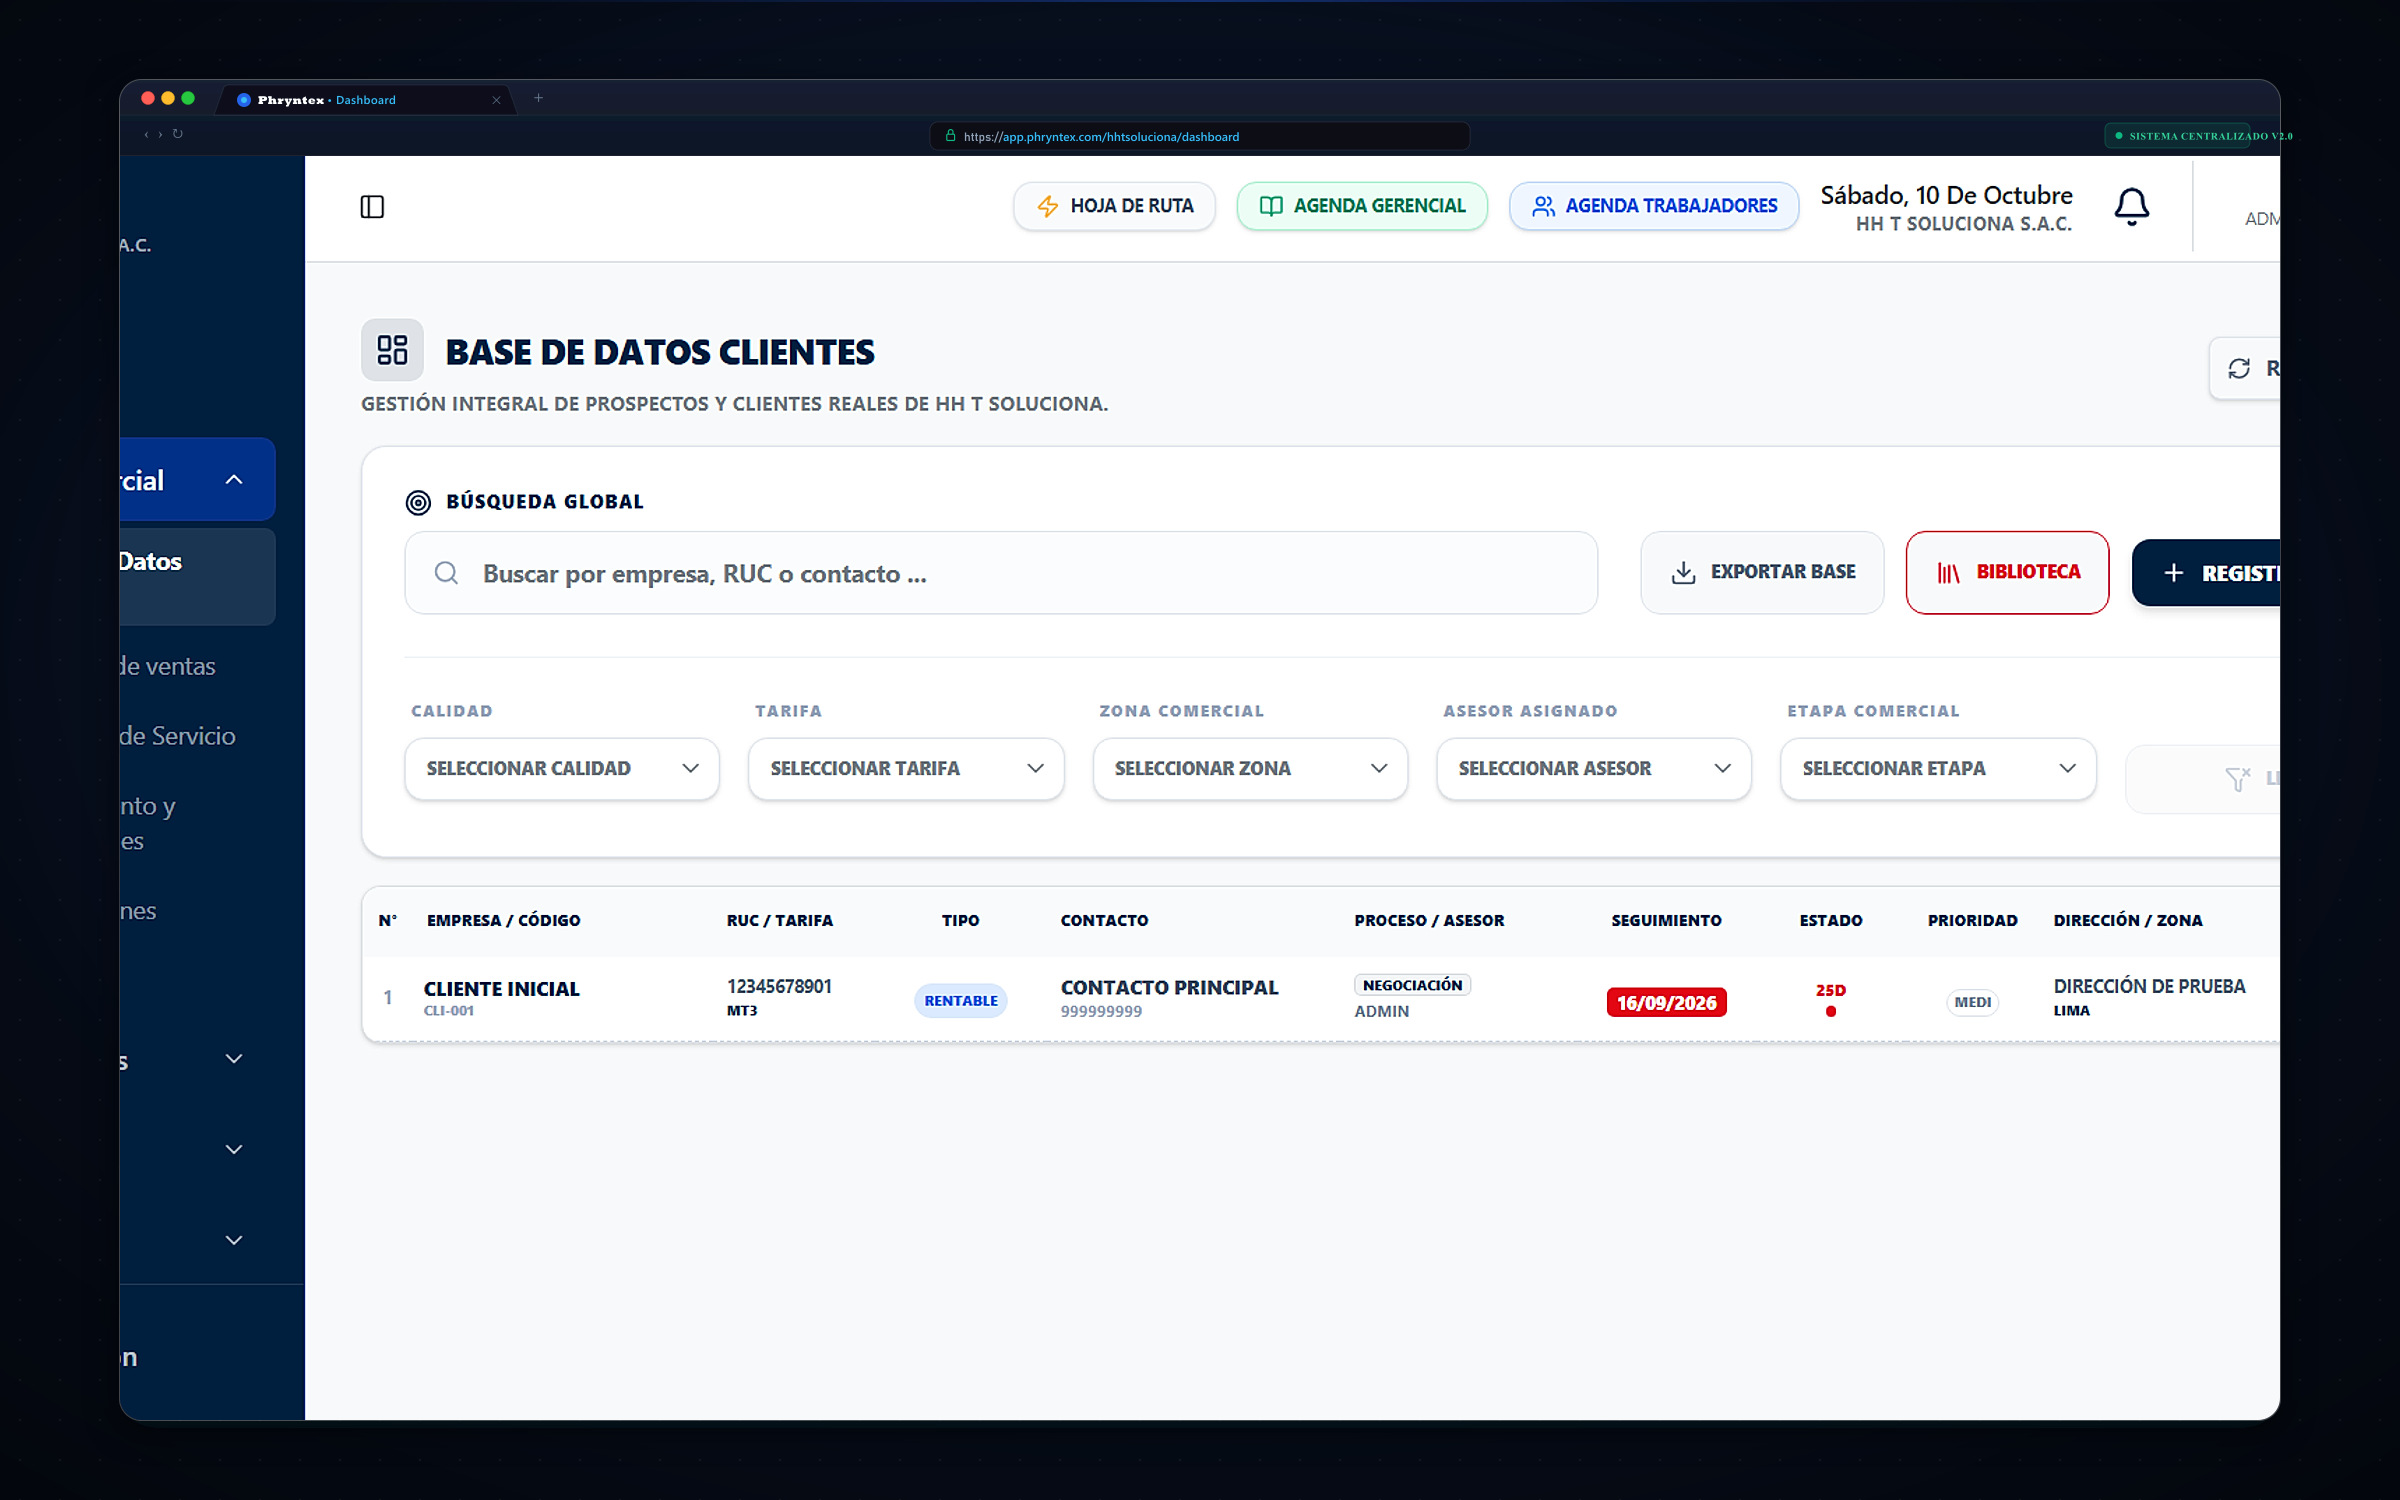Click the search field for empresa, RUC o contacto
Viewport: 2400px width, 1500px height.
point(1001,573)
